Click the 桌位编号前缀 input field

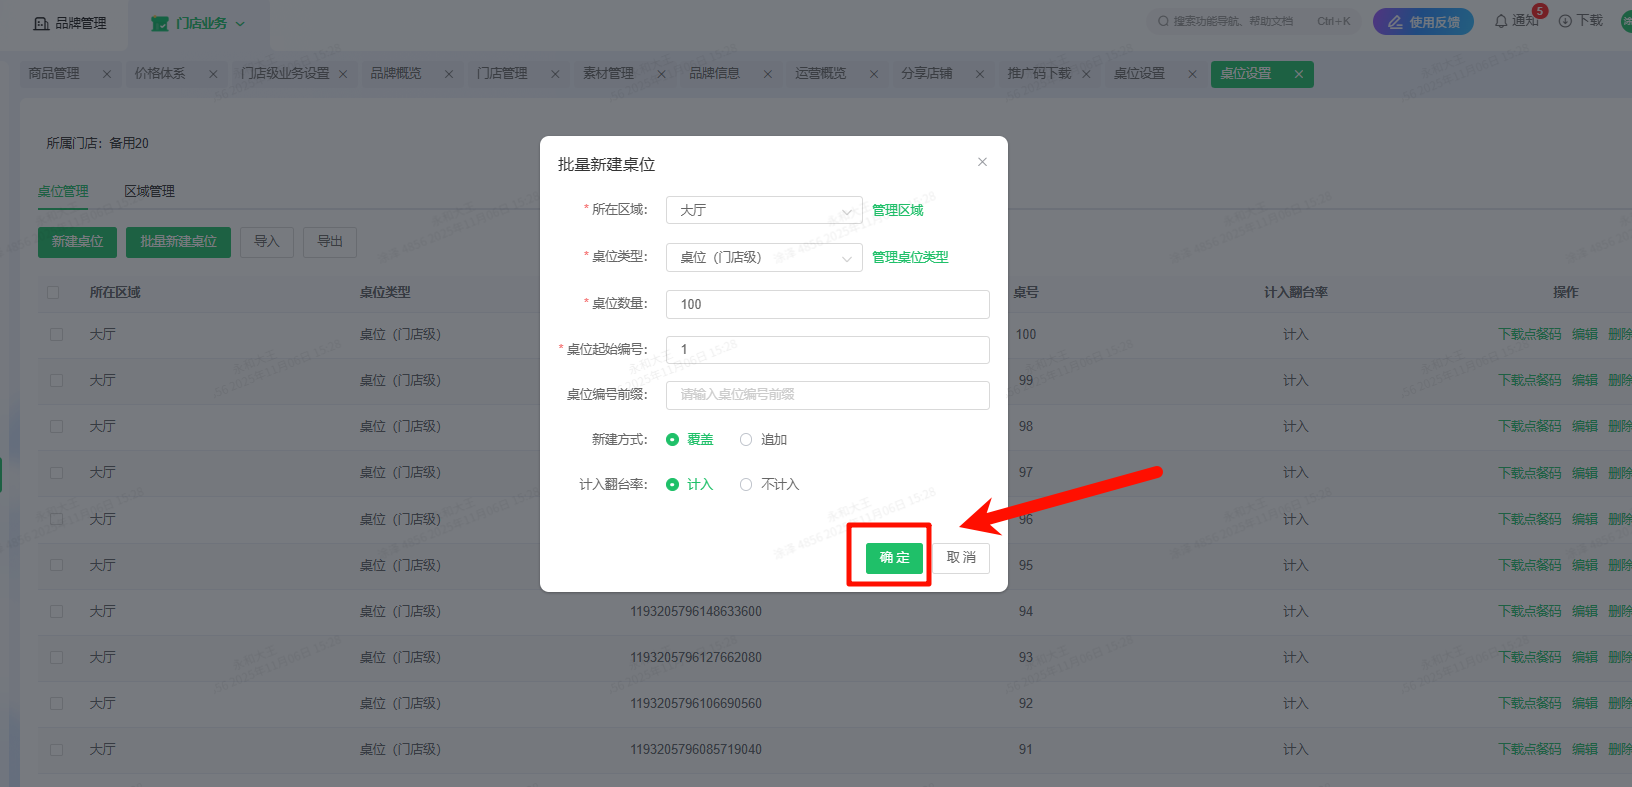tap(827, 395)
